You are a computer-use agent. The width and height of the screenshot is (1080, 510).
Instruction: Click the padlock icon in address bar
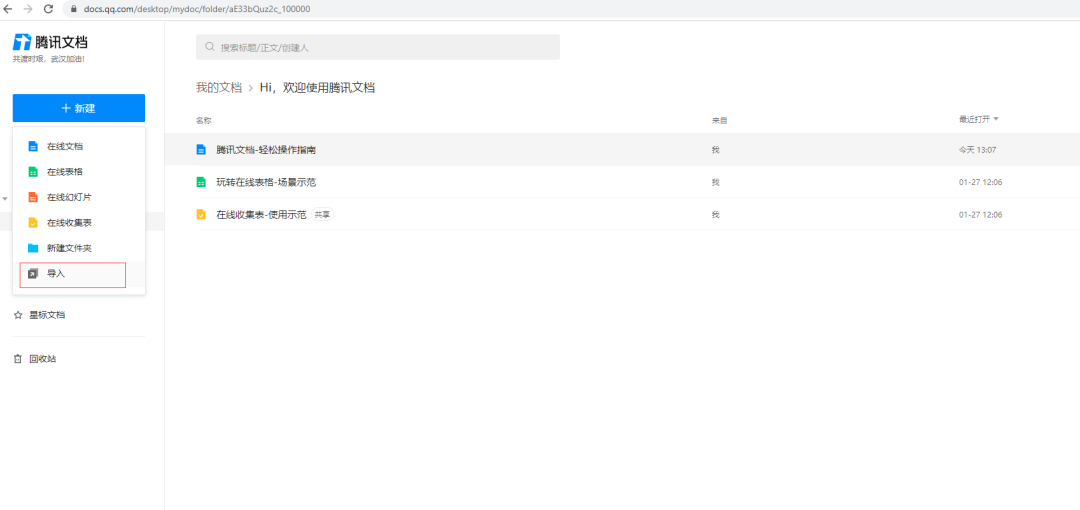pyautogui.click(x=74, y=9)
